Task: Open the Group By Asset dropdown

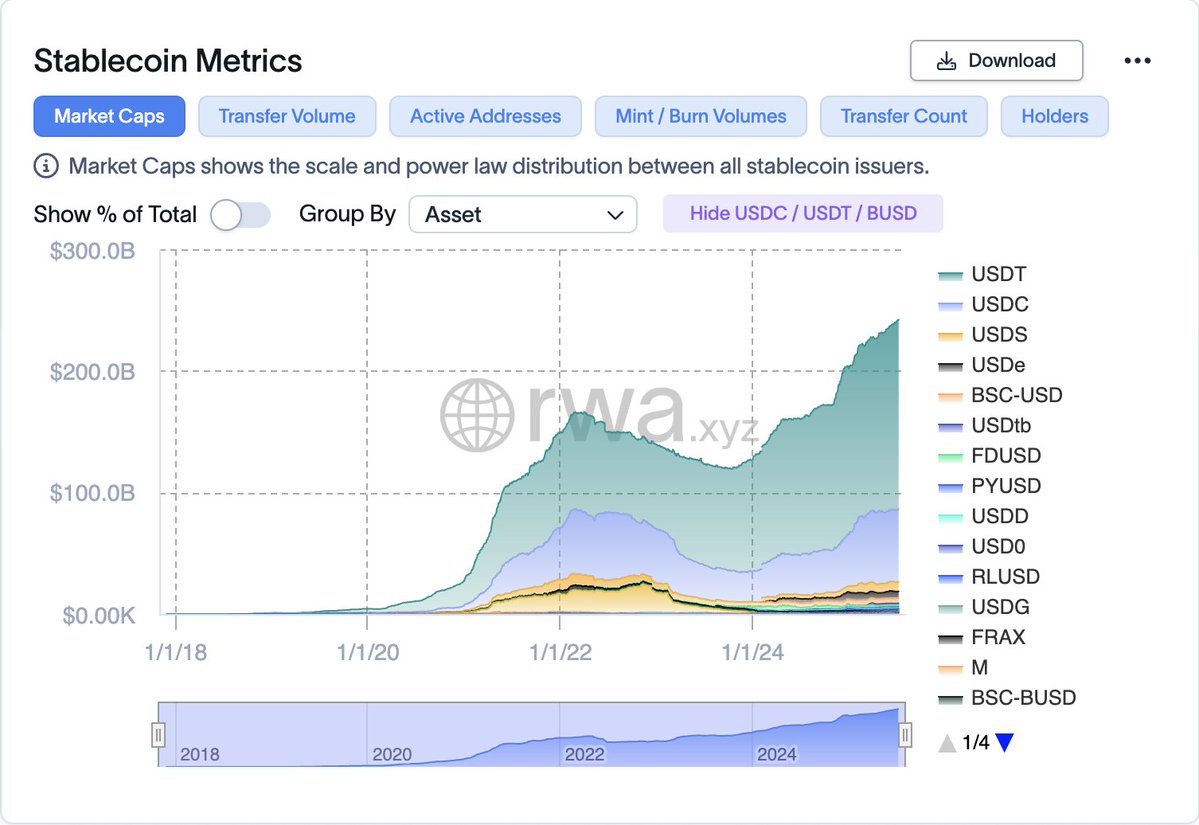Action: pos(523,214)
